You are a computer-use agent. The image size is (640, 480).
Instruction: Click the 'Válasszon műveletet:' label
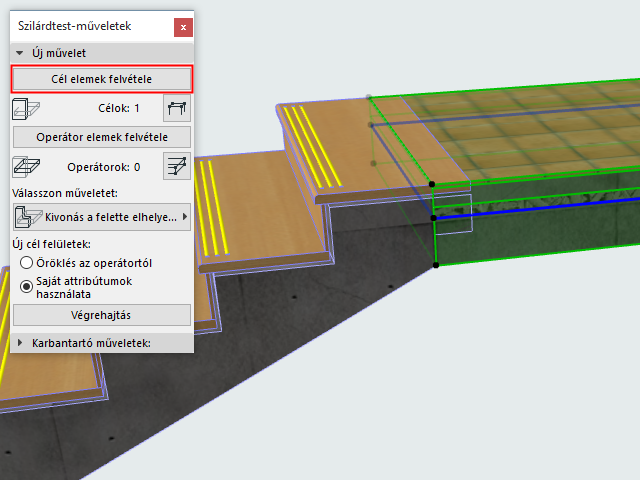65,193
